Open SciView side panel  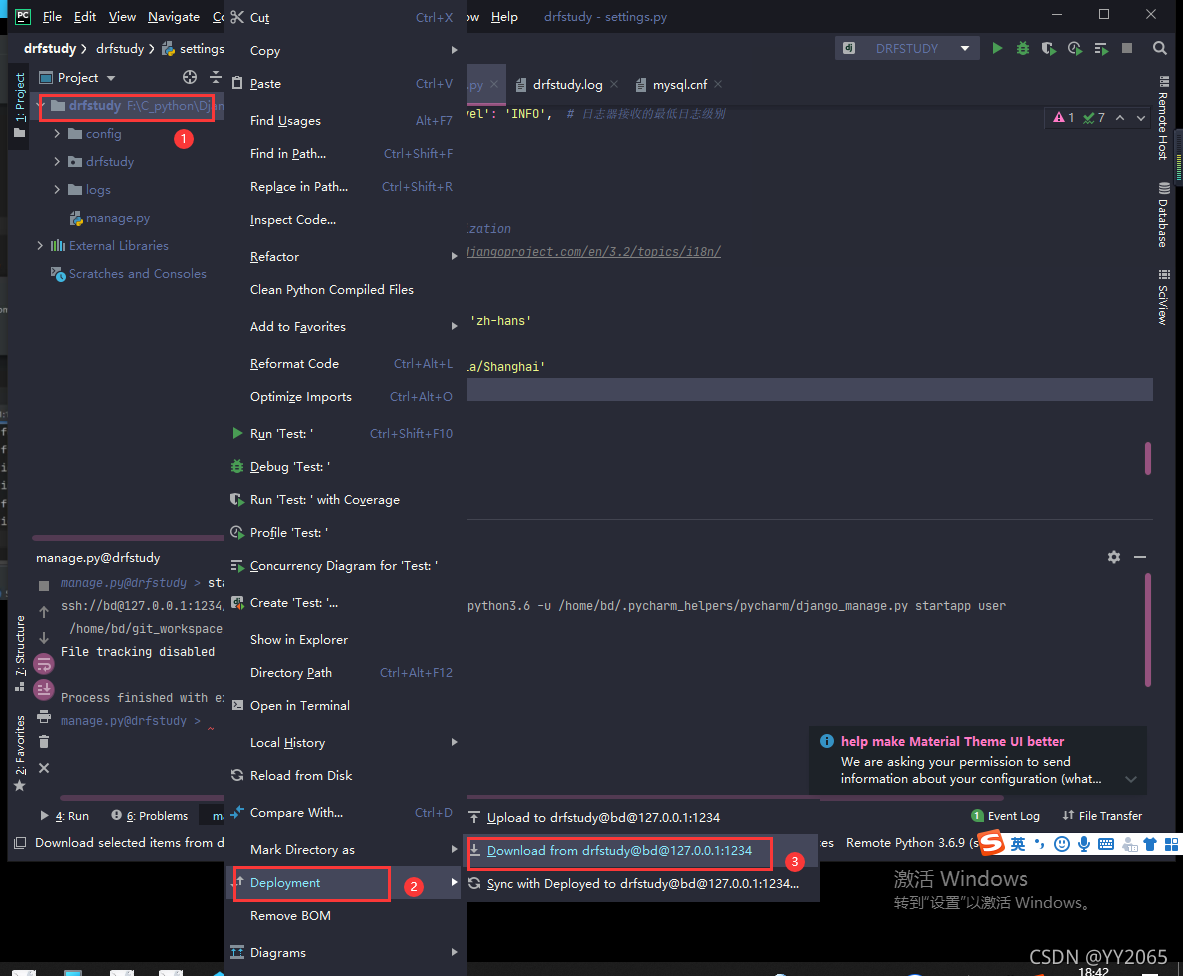1163,297
